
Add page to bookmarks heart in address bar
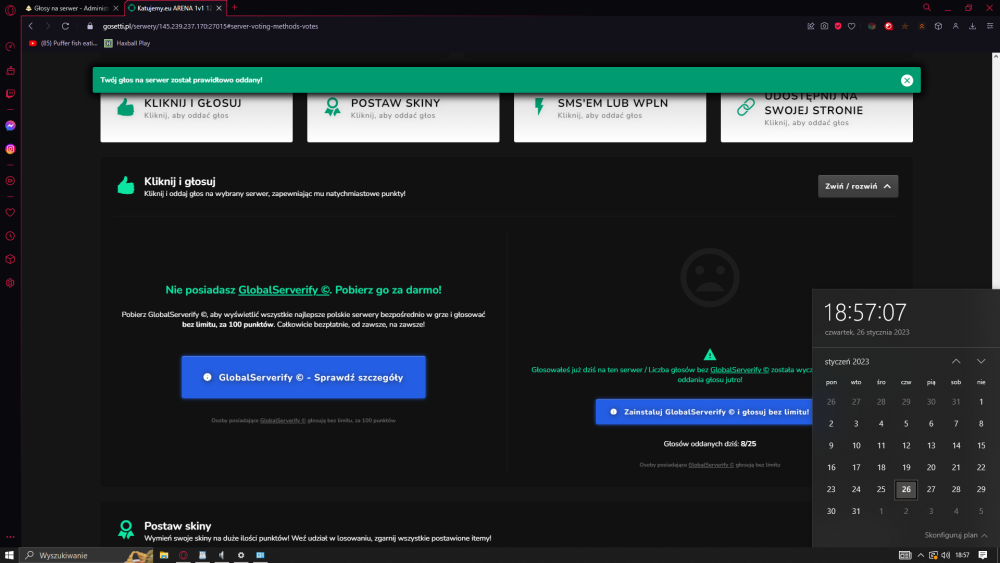(851, 26)
